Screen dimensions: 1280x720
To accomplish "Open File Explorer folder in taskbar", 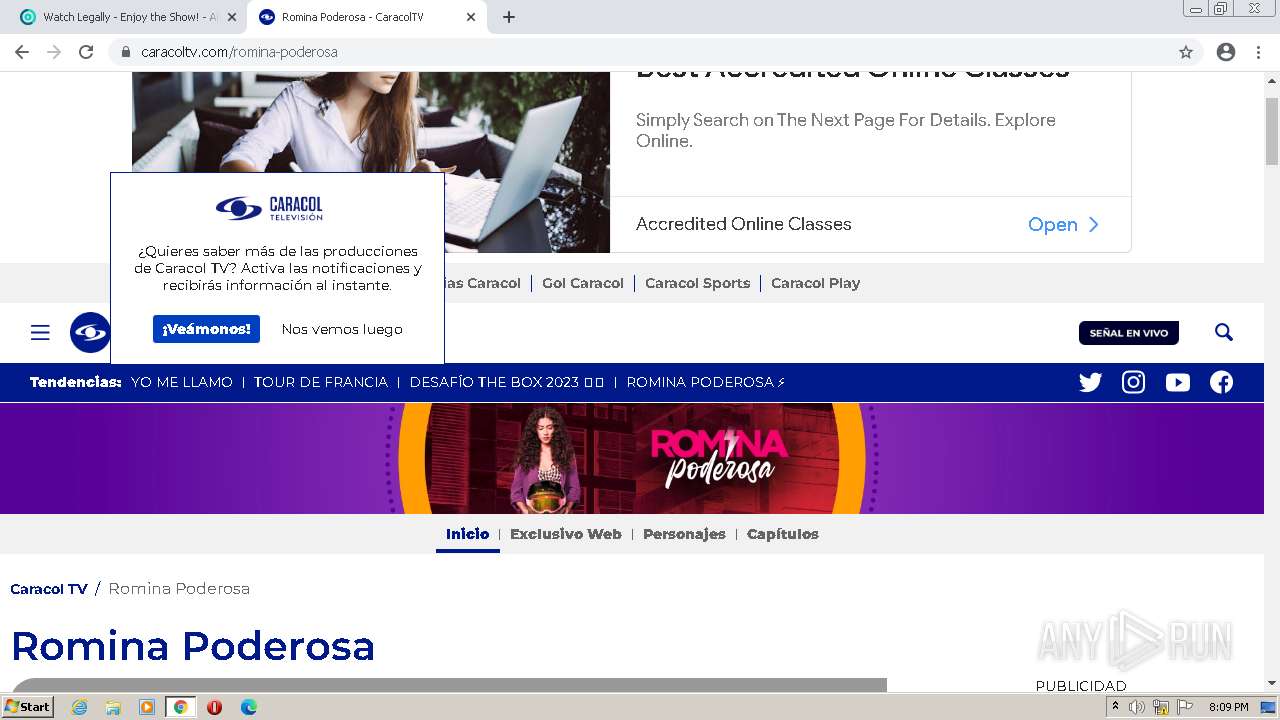I will tap(113, 707).
